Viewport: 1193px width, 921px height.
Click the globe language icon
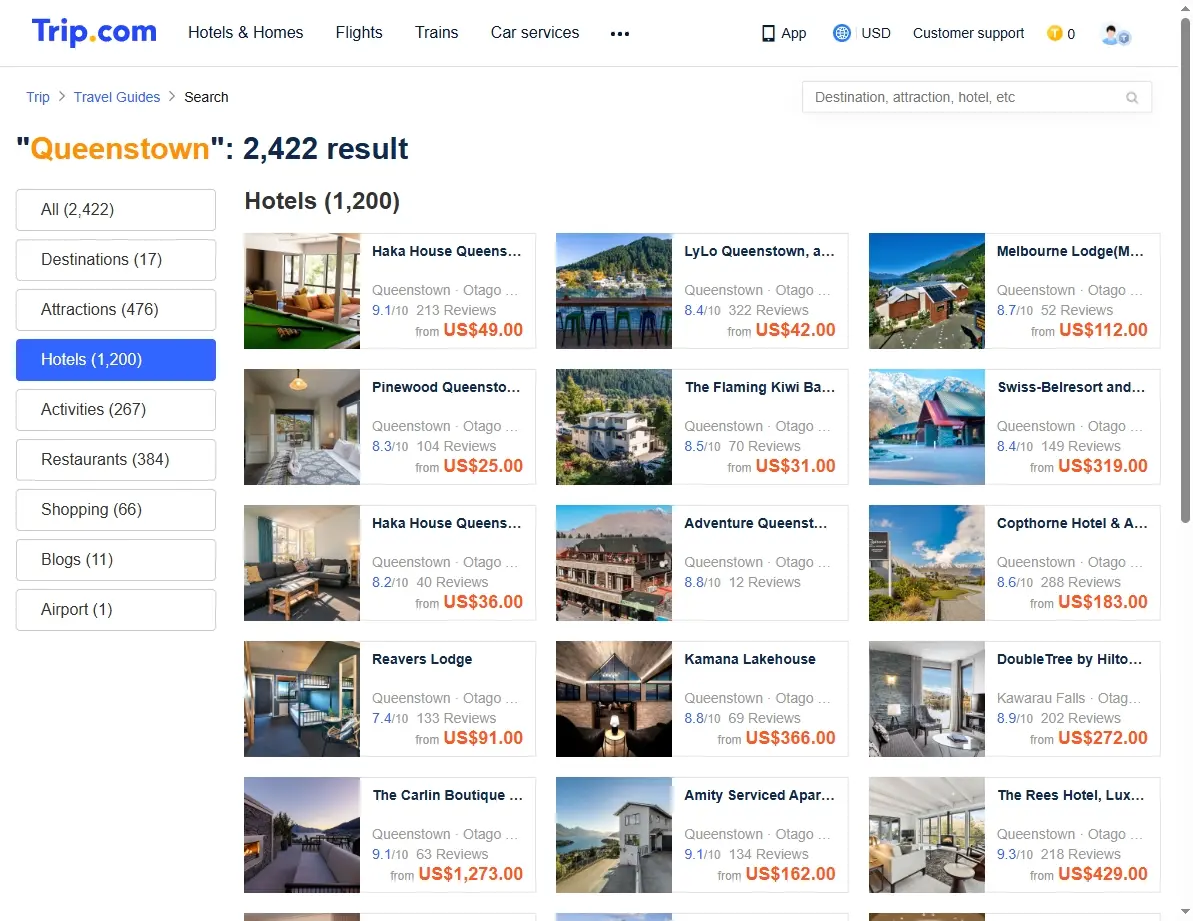(x=841, y=33)
